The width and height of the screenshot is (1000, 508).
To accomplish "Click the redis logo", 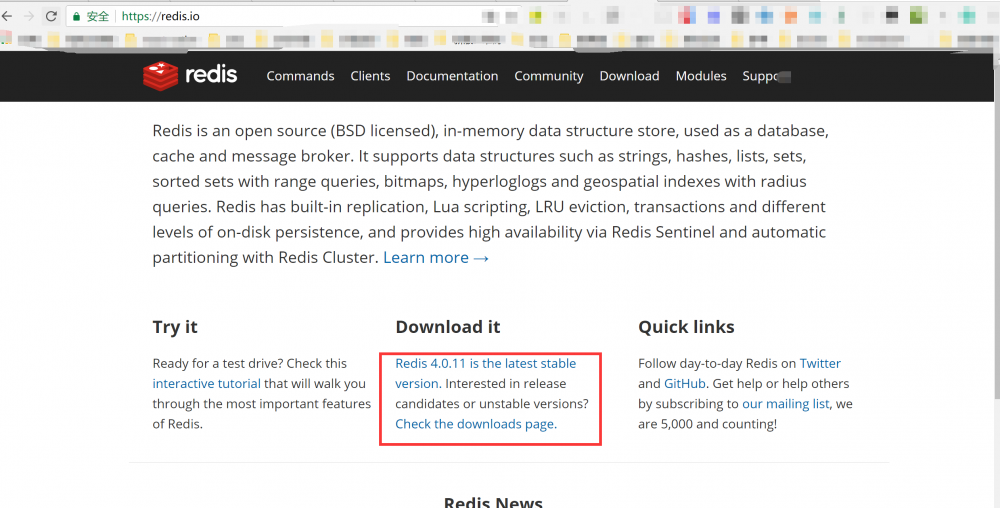I will click(x=190, y=76).
